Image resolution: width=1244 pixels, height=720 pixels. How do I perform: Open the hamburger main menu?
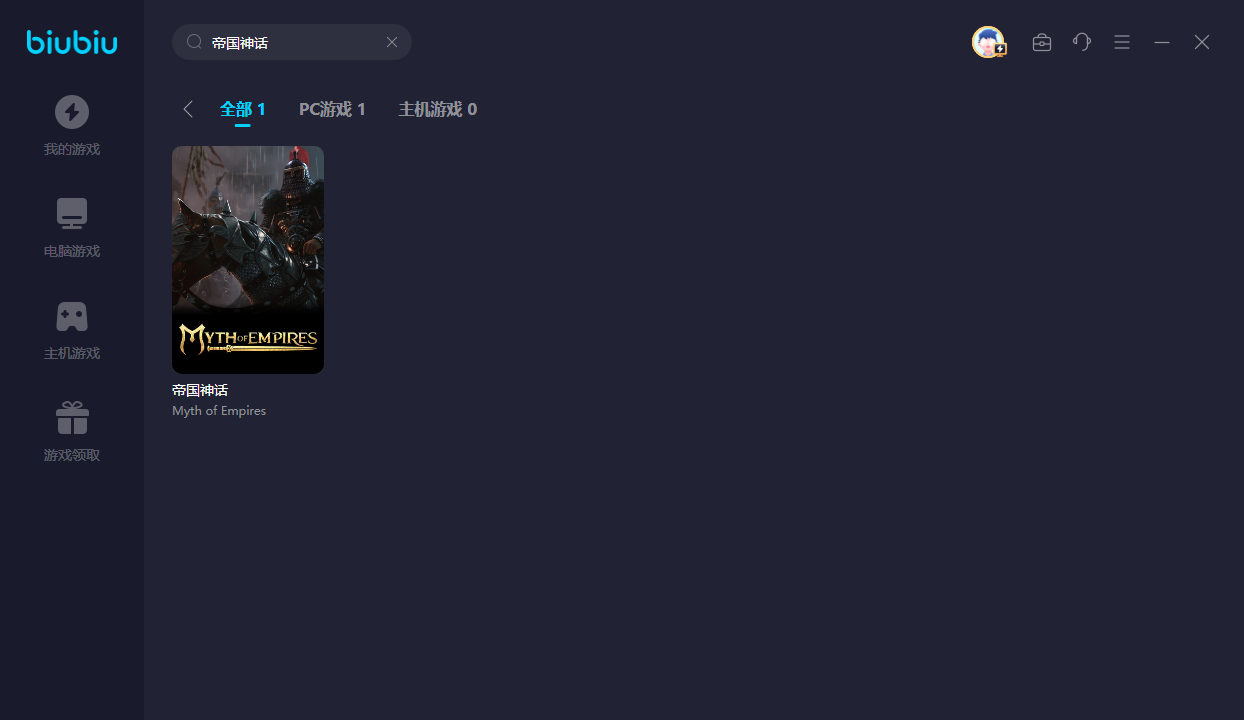[x=1122, y=42]
